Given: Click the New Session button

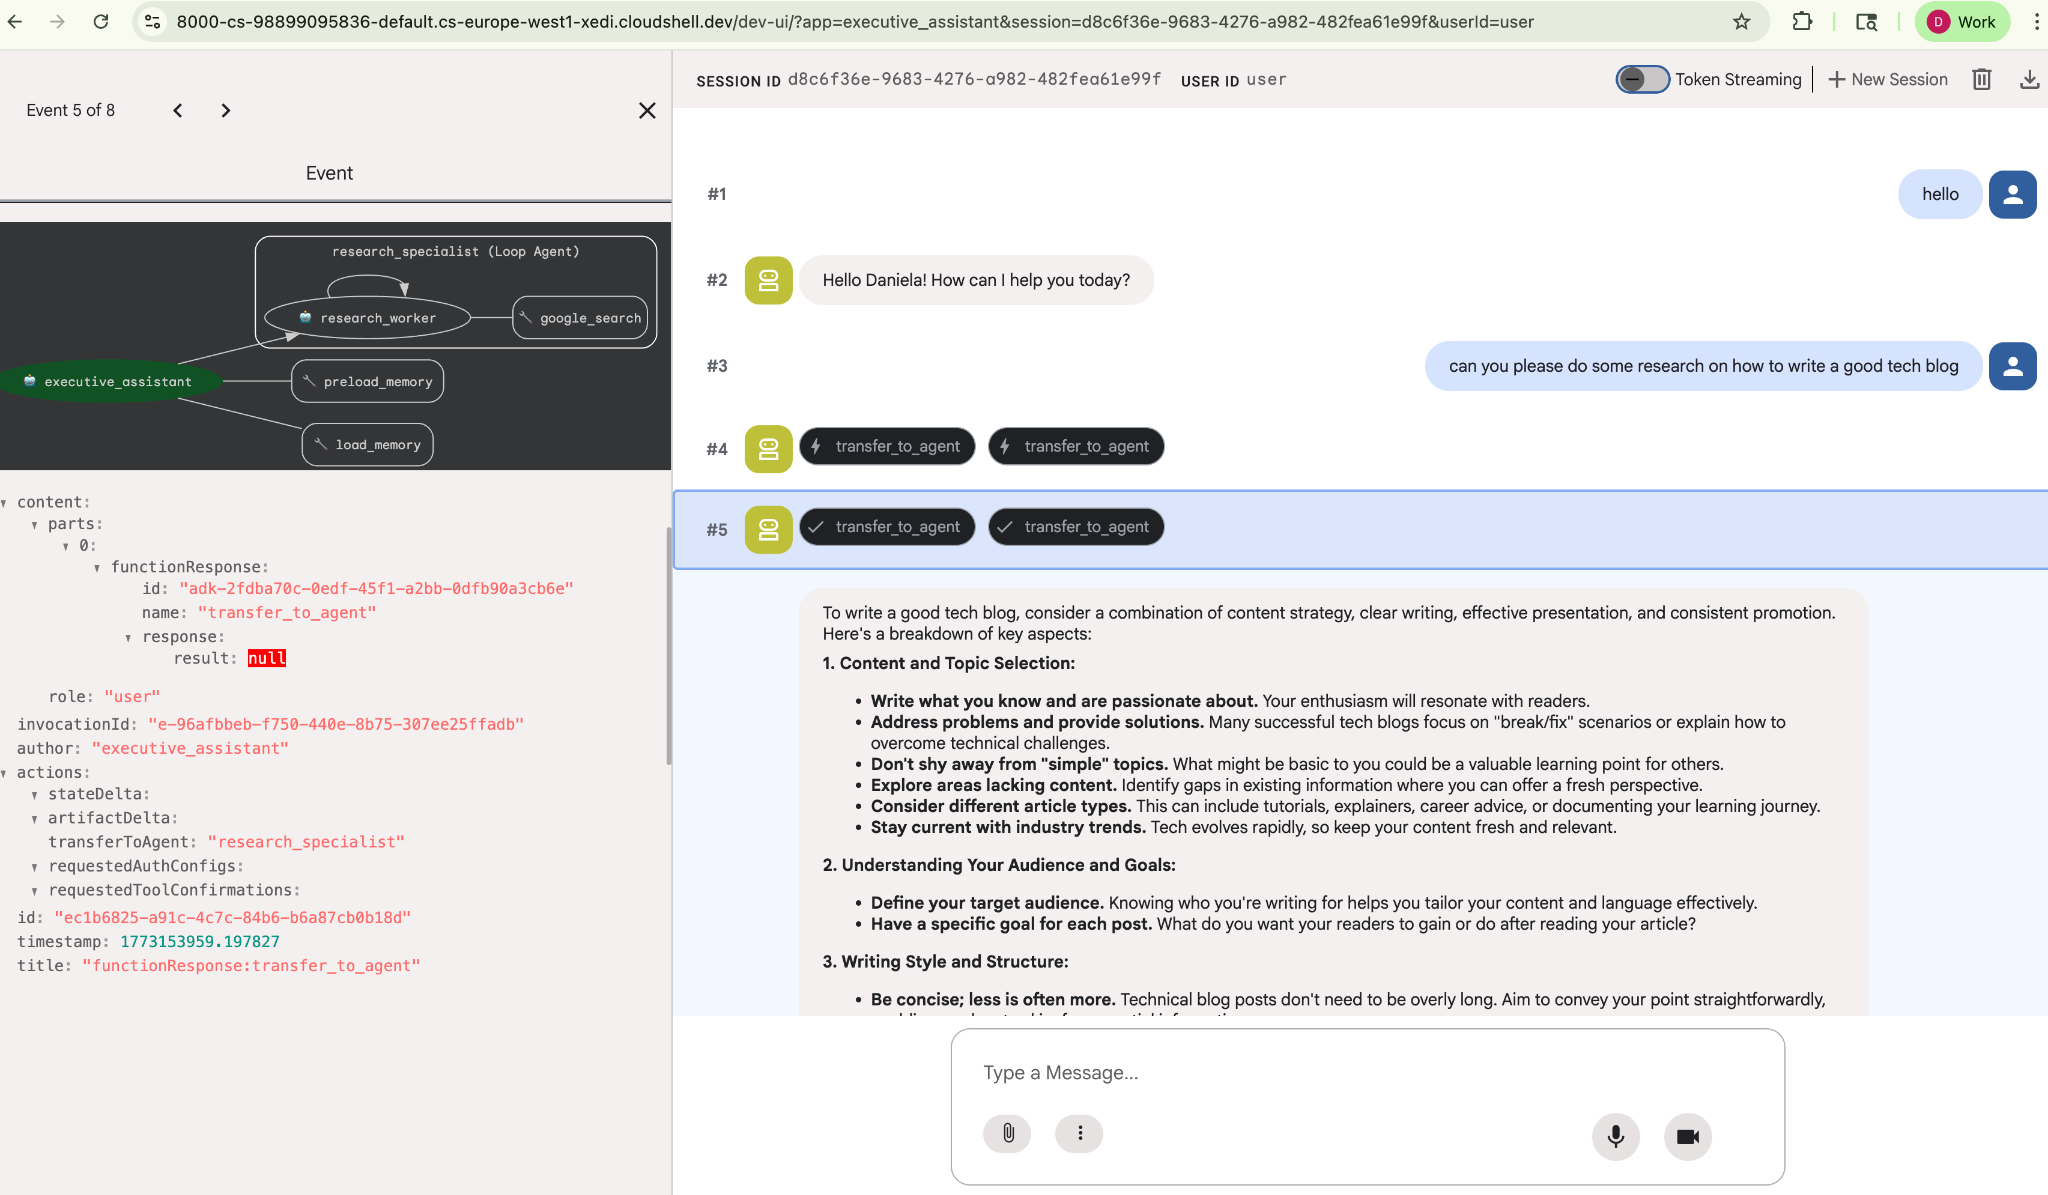Looking at the screenshot, I should pyautogui.click(x=1887, y=79).
